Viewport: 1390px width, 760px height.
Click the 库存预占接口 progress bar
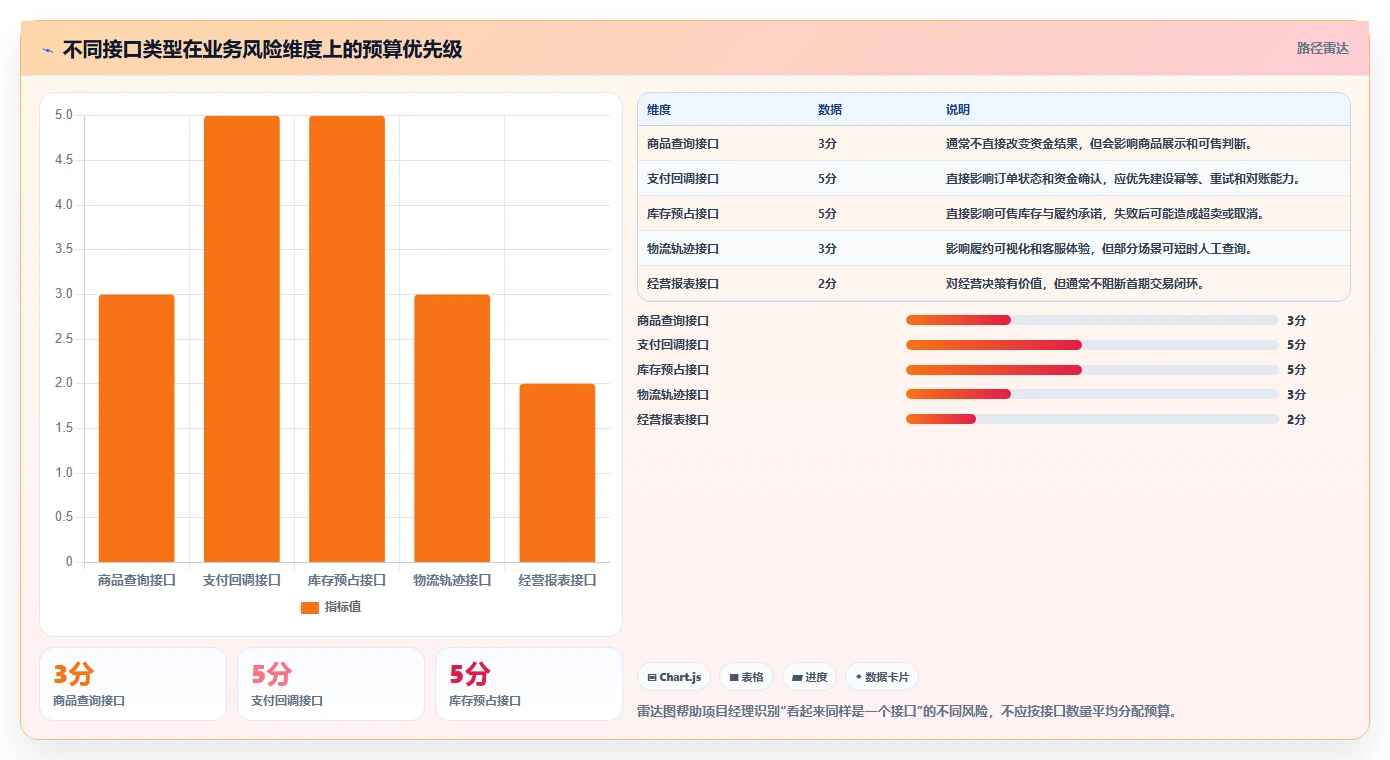coord(1092,370)
